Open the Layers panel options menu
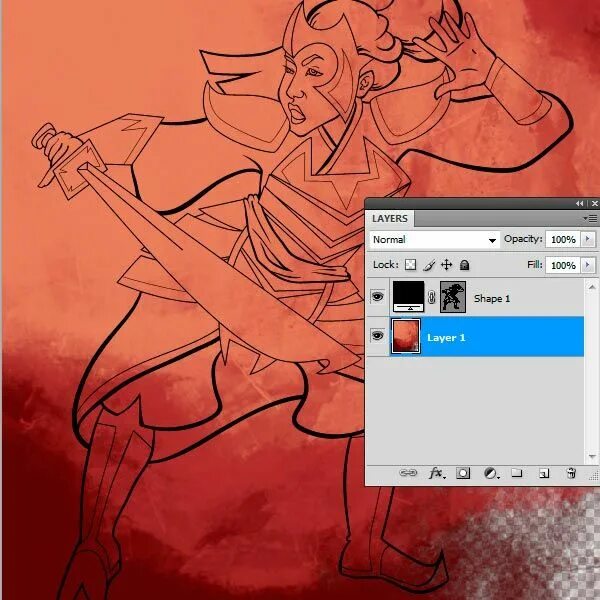The width and height of the screenshot is (600, 600). pyautogui.click(x=590, y=218)
